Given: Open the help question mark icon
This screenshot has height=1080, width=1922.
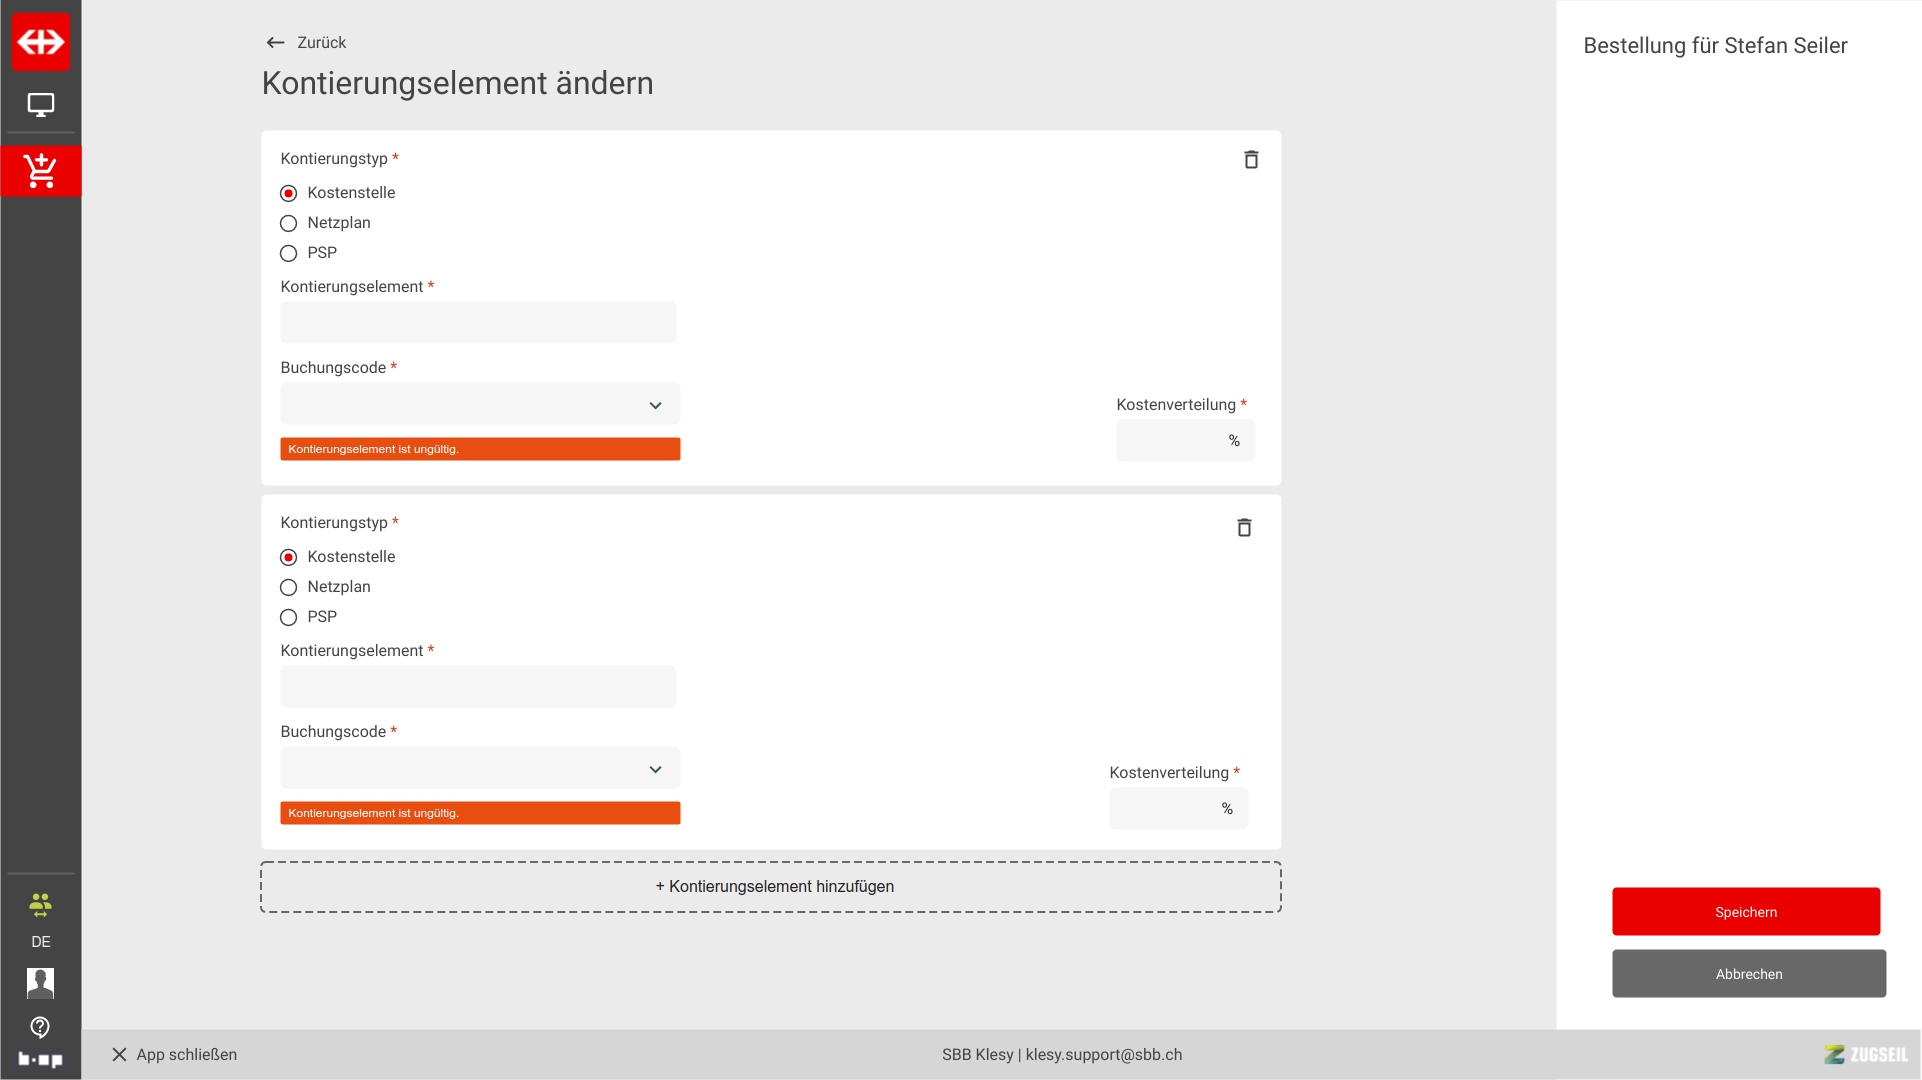Looking at the screenshot, I should 41,1027.
